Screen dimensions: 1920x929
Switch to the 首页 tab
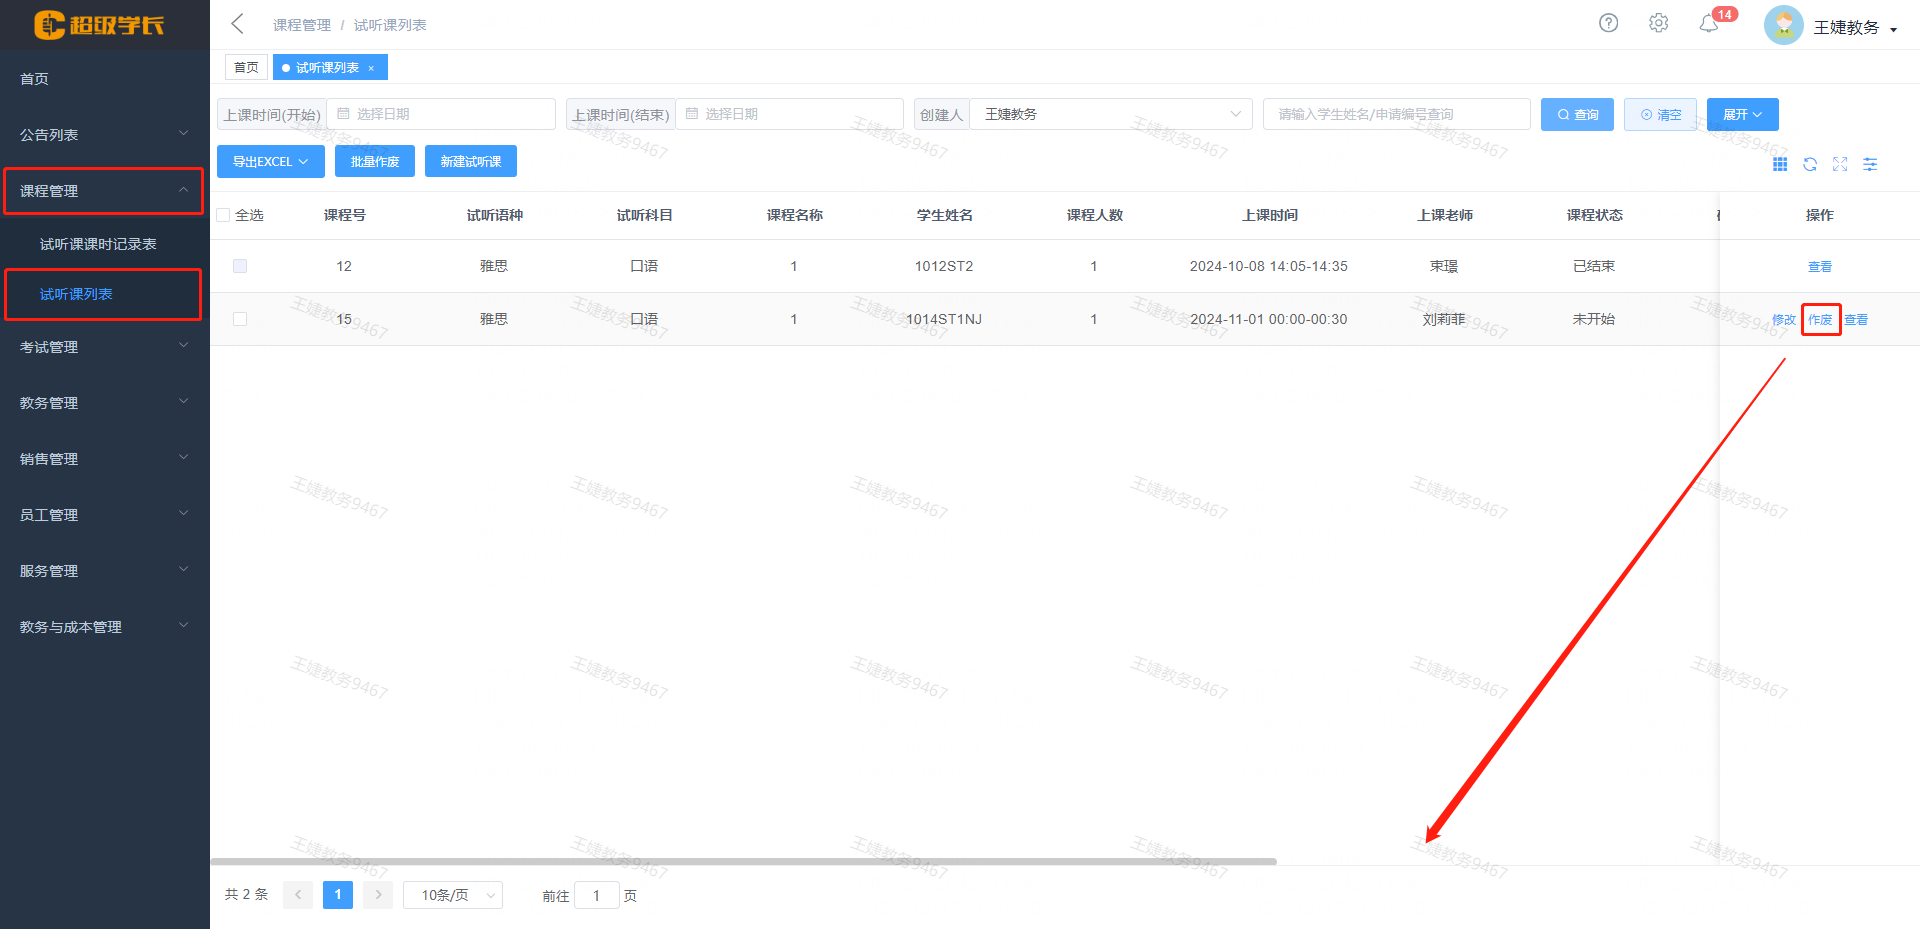[x=246, y=67]
